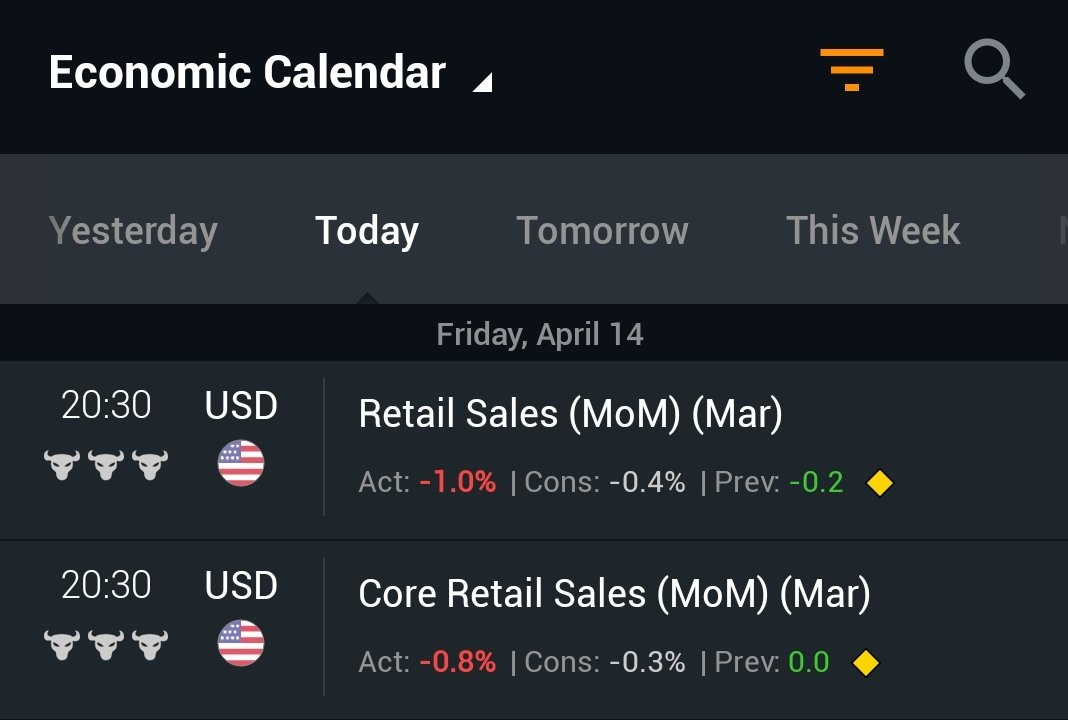Tap Core Retail Sales actual value -0.8%
This screenshot has width=1068, height=720.
tap(457, 662)
